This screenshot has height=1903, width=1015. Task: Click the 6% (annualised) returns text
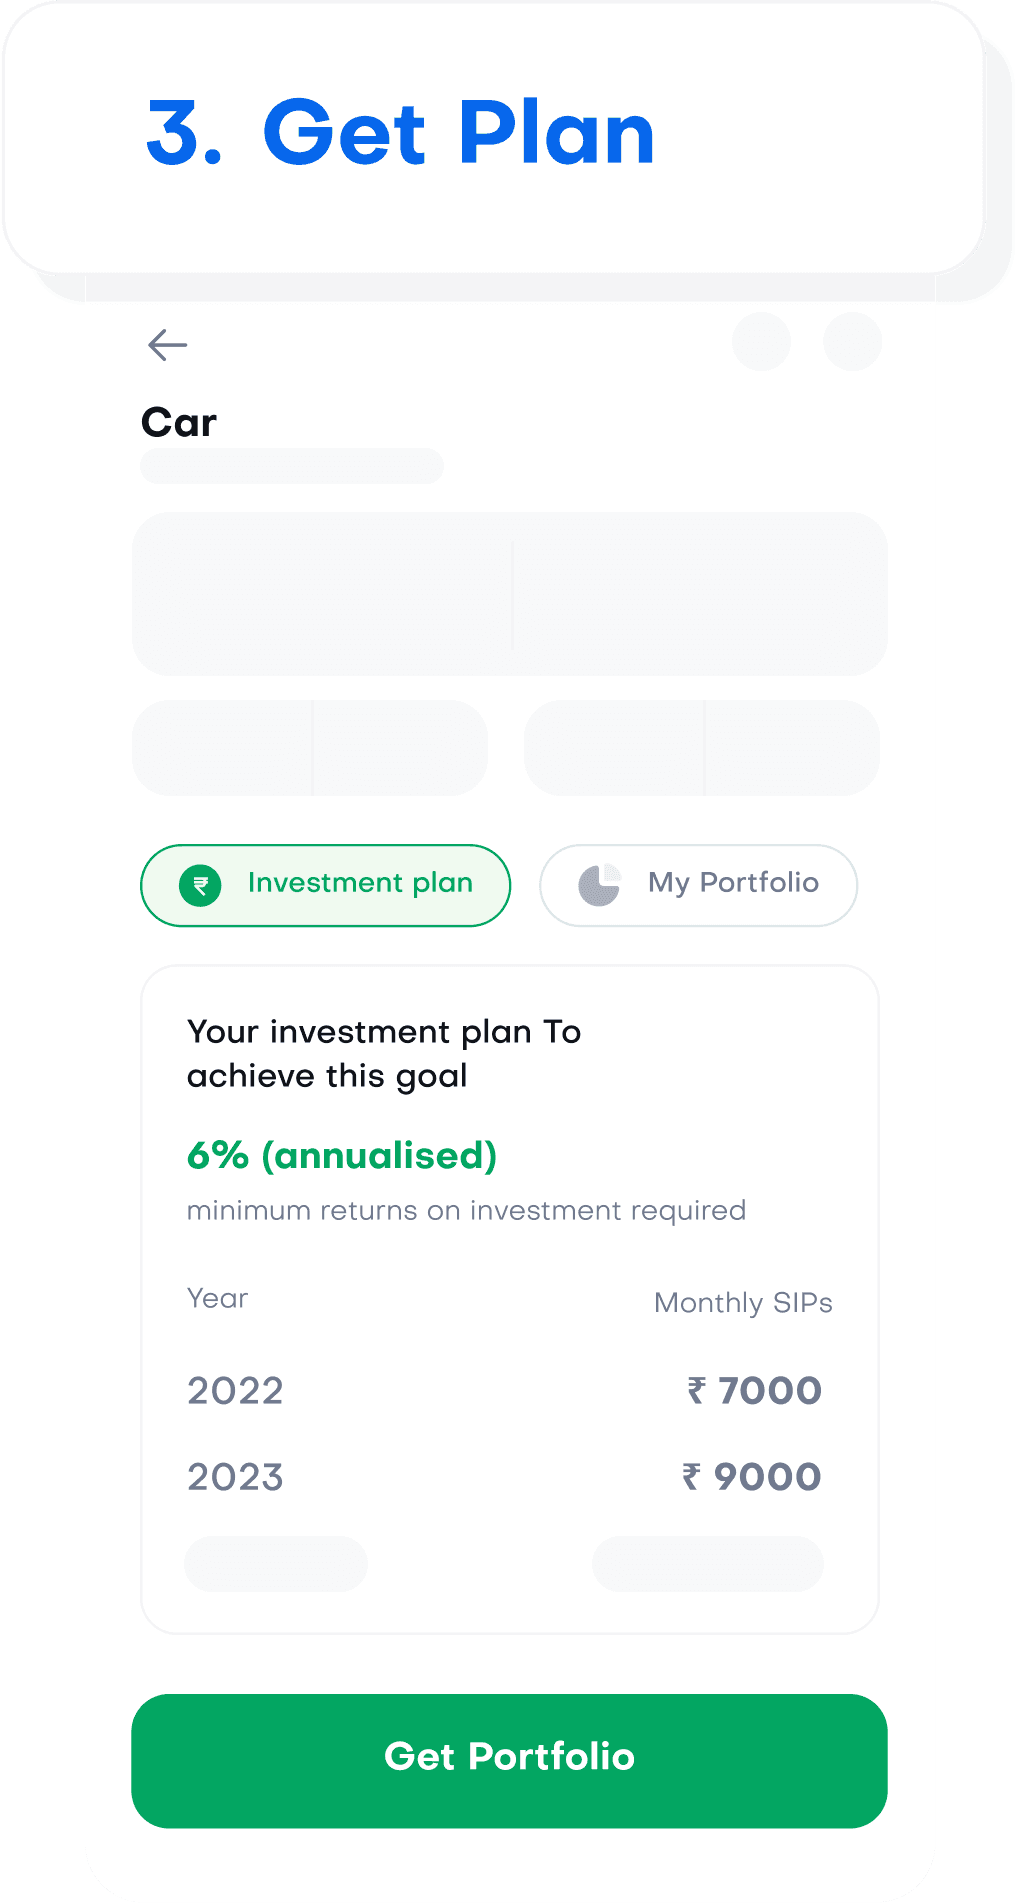(x=342, y=1156)
